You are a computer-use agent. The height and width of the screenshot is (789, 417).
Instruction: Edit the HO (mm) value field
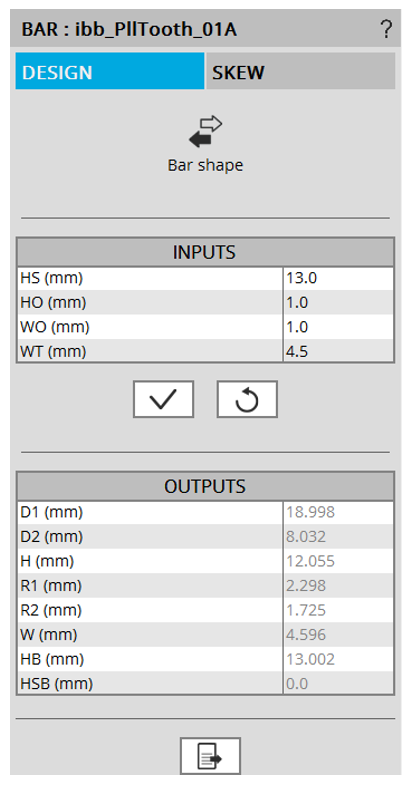pos(338,303)
